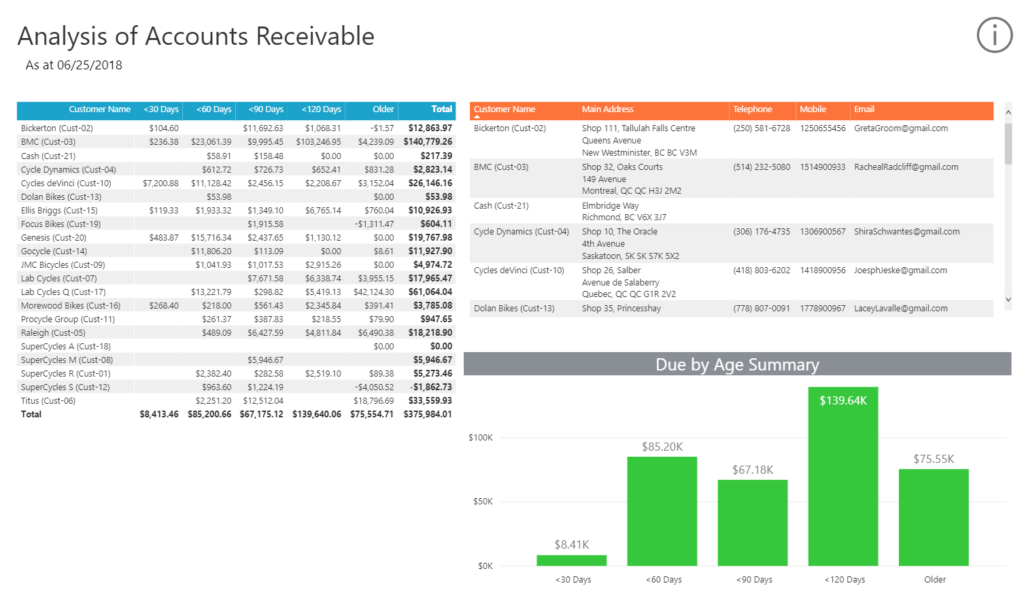Sort by the Customer Name column header
The height and width of the screenshot is (590, 1024).
[x=99, y=109]
